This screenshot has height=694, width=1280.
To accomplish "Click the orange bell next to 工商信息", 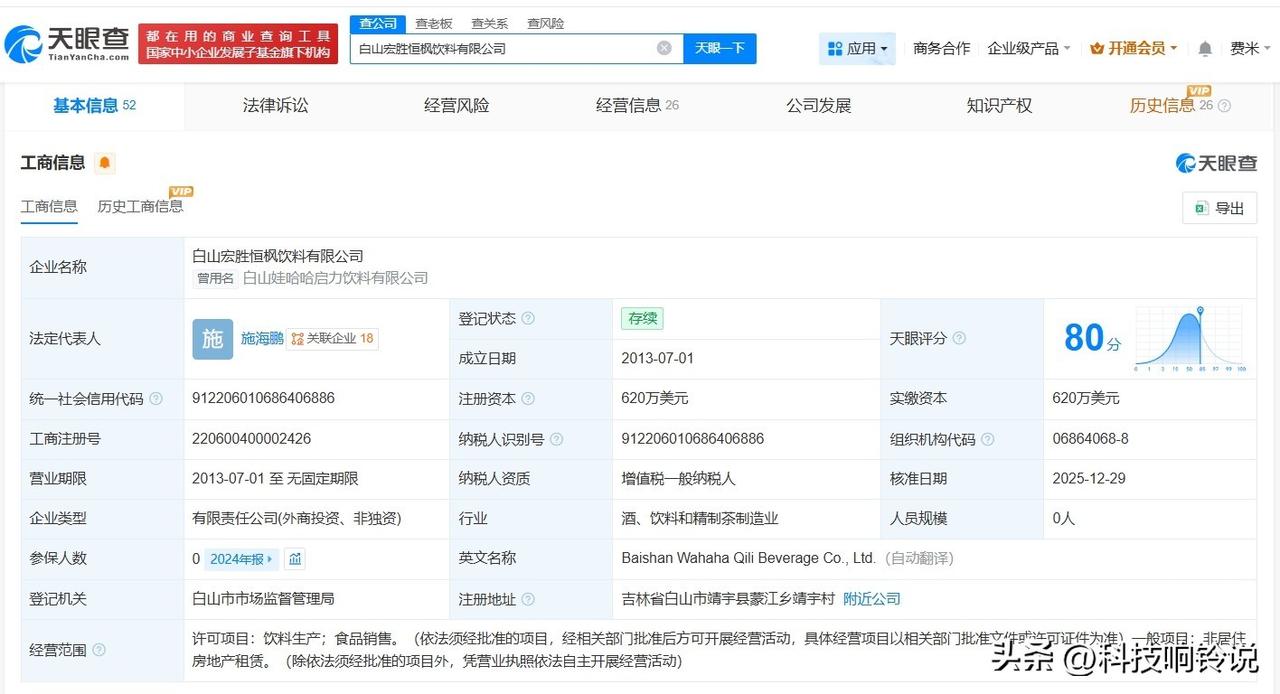I will point(105,163).
